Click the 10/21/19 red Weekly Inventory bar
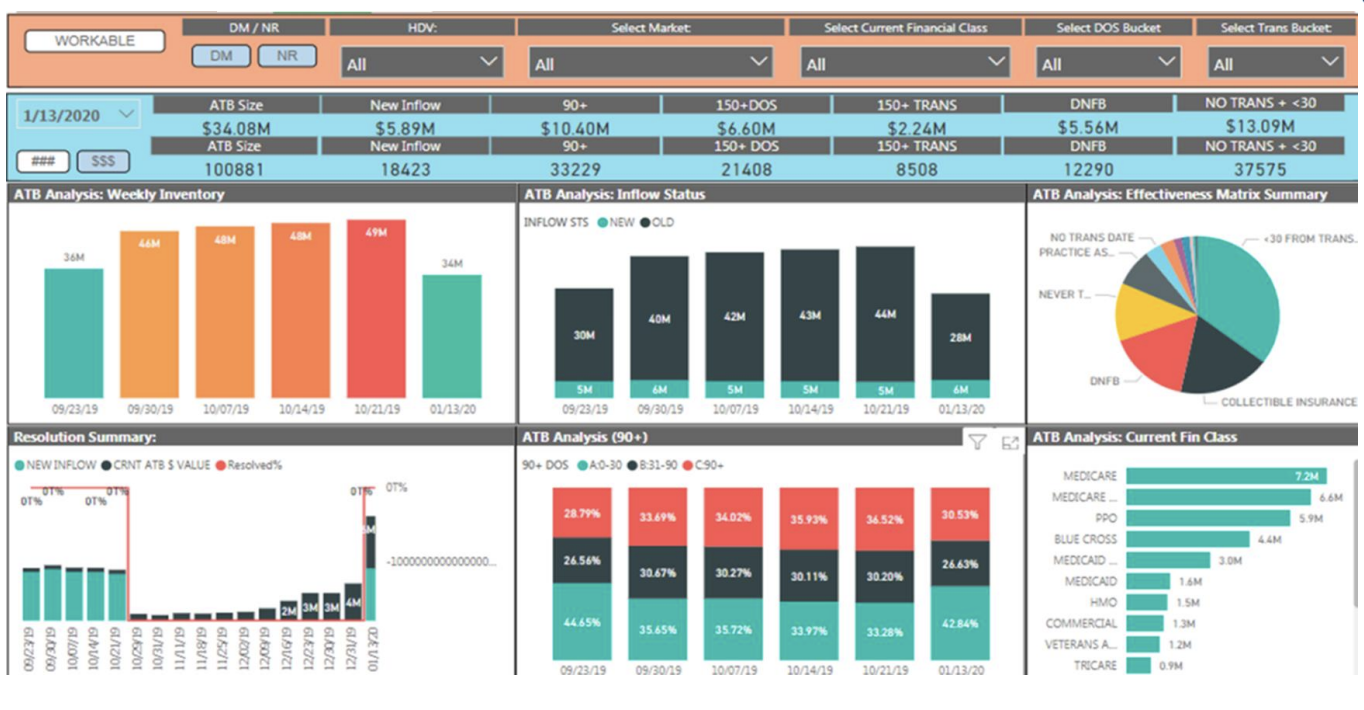The height and width of the screenshot is (710, 1364). point(377,308)
